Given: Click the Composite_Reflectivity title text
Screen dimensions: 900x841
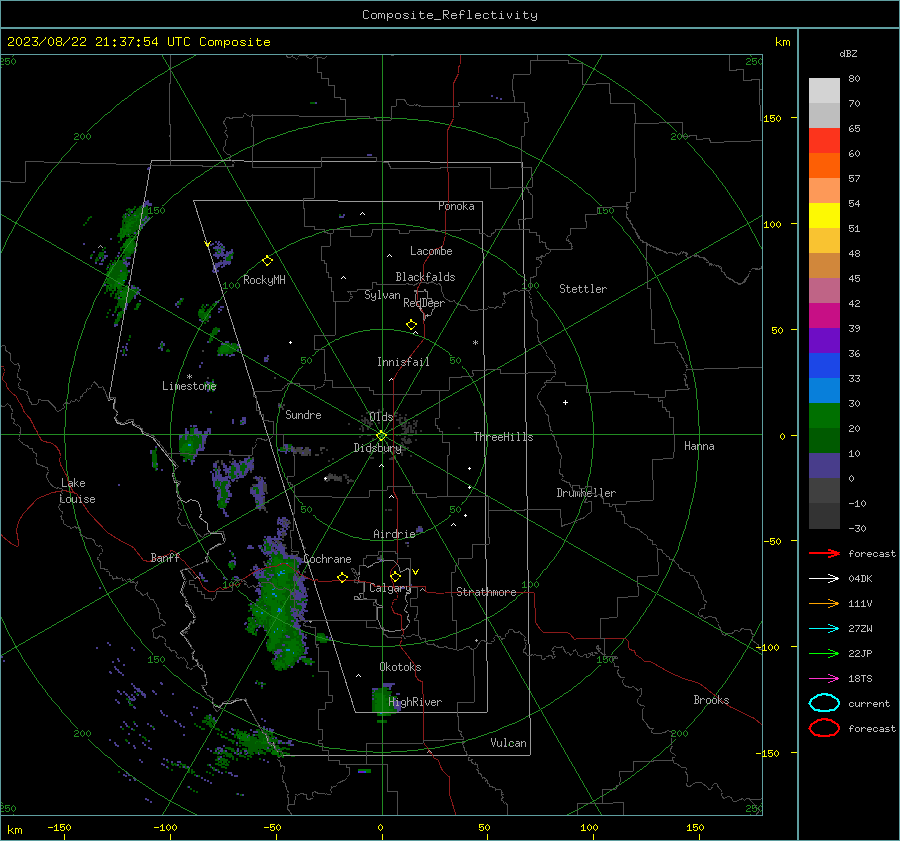Looking at the screenshot, I should 449,15.
